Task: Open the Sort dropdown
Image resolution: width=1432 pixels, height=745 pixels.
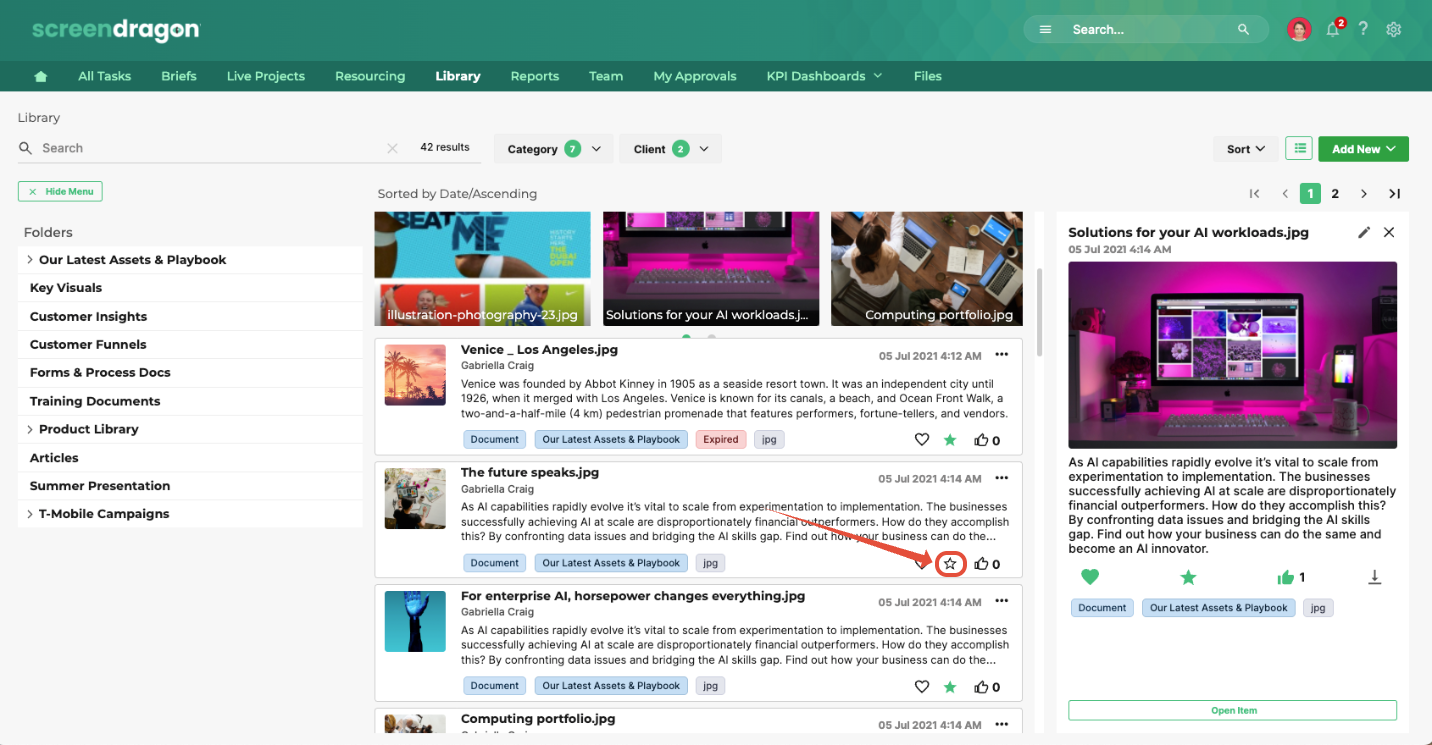Action: pos(1246,149)
